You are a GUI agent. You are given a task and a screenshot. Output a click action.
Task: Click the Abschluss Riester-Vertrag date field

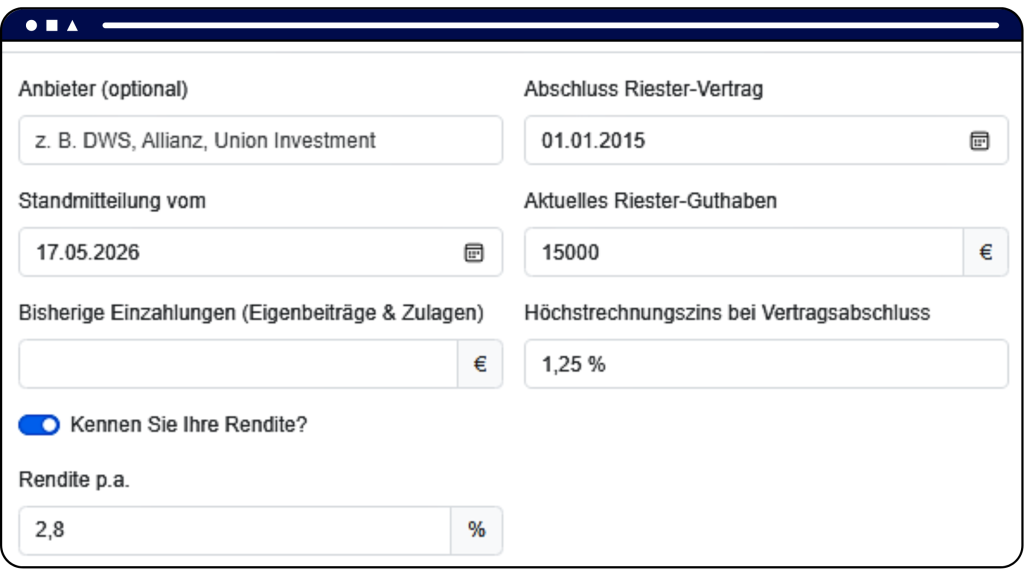[766, 140]
